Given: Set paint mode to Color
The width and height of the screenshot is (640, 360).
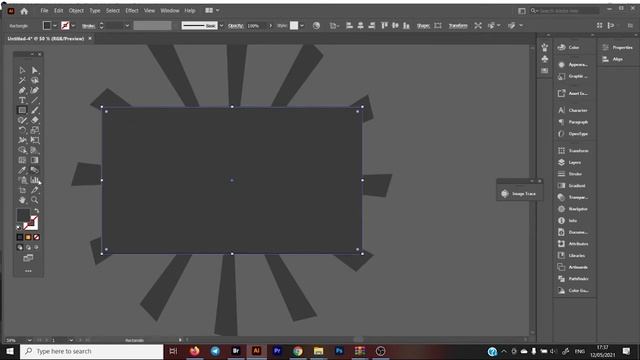Looking at the screenshot, I should (20, 237).
